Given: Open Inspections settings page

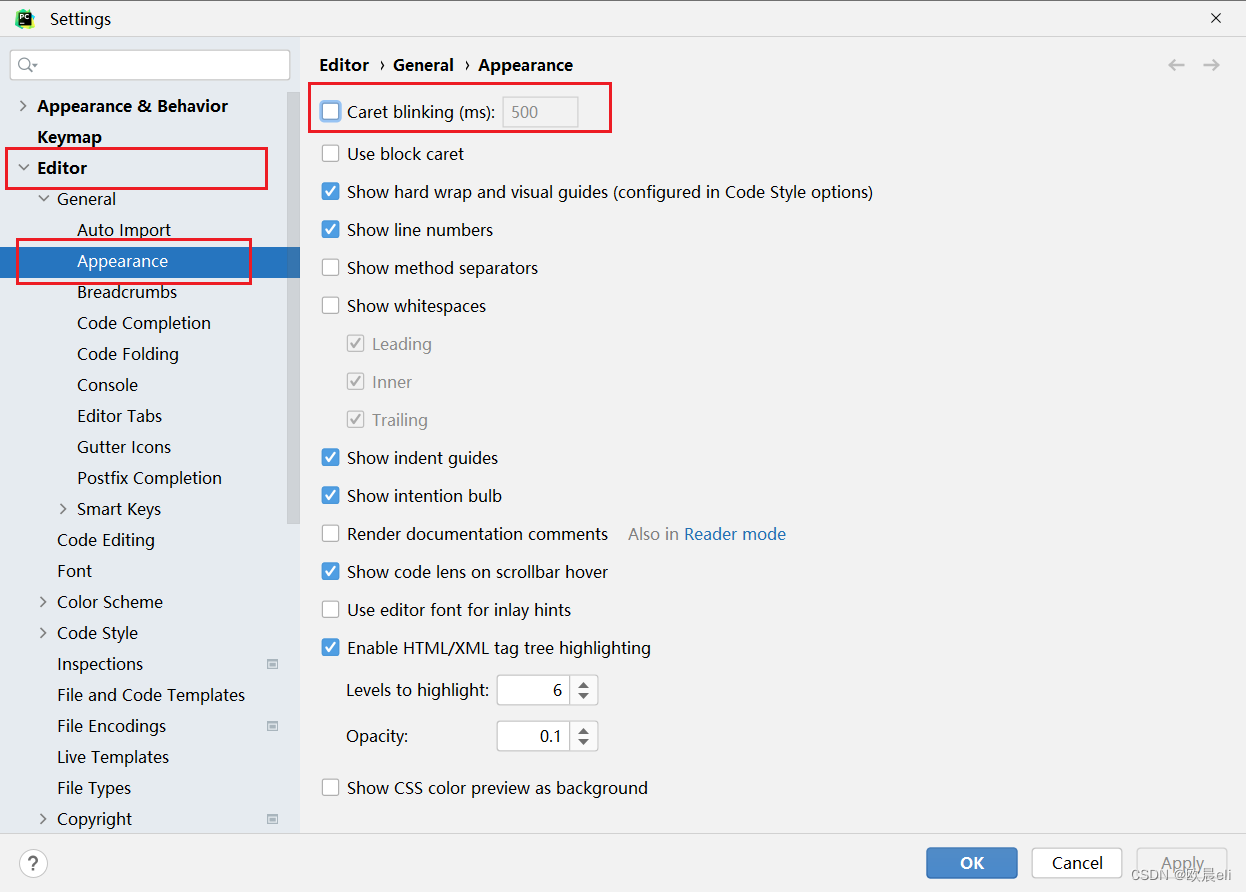Looking at the screenshot, I should [100, 664].
